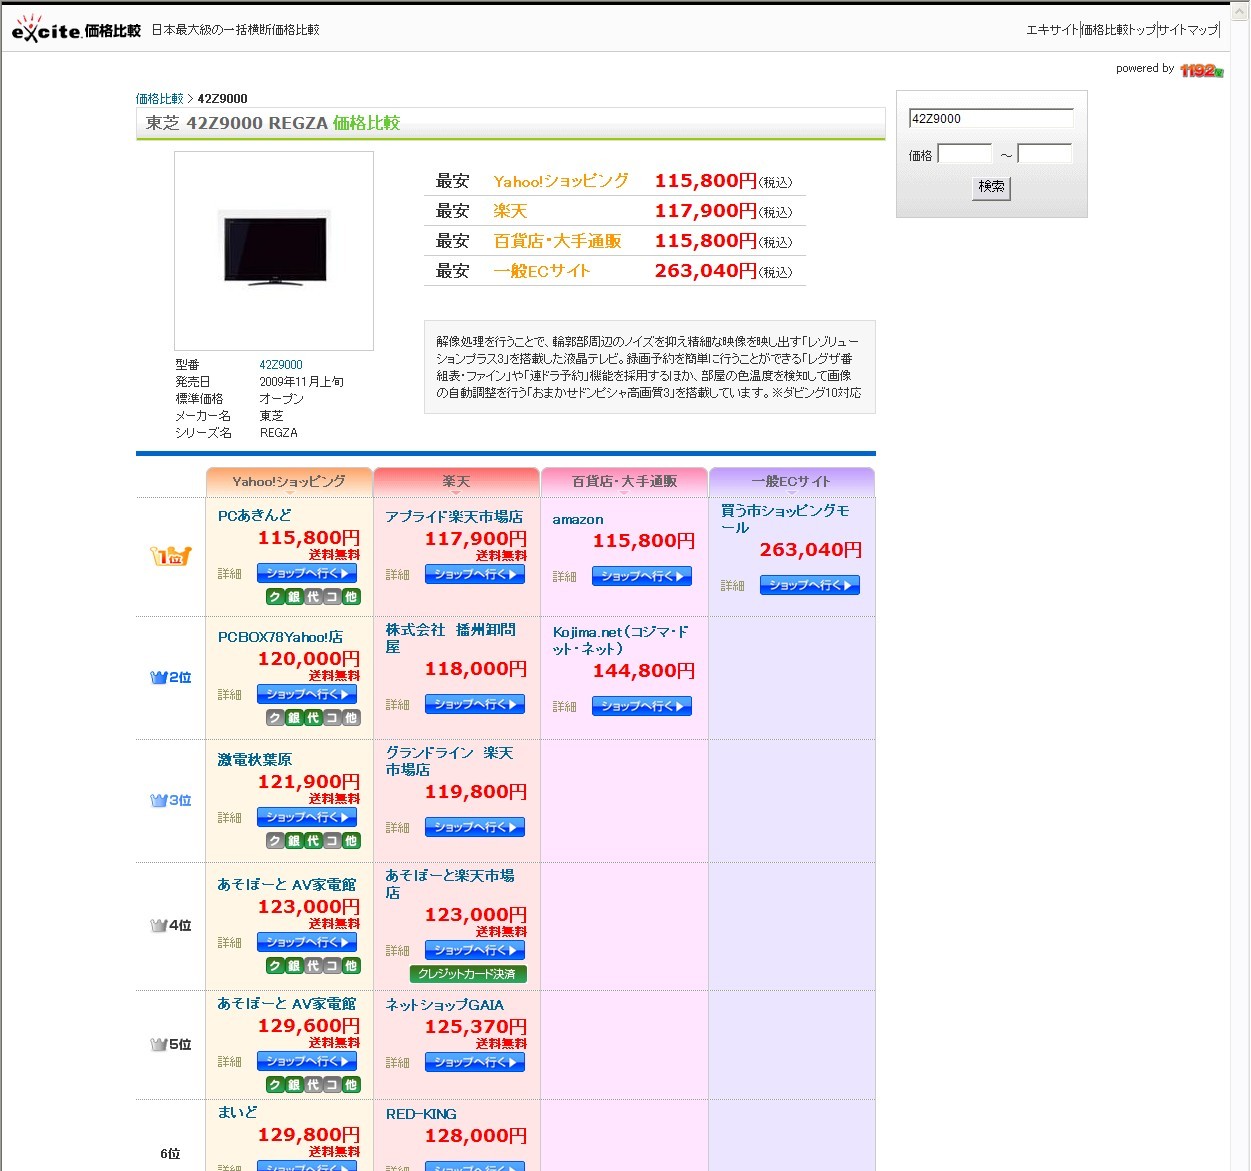
Task: Click PCあきんど's コ convenience store payment icon
Action: pos(332,597)
